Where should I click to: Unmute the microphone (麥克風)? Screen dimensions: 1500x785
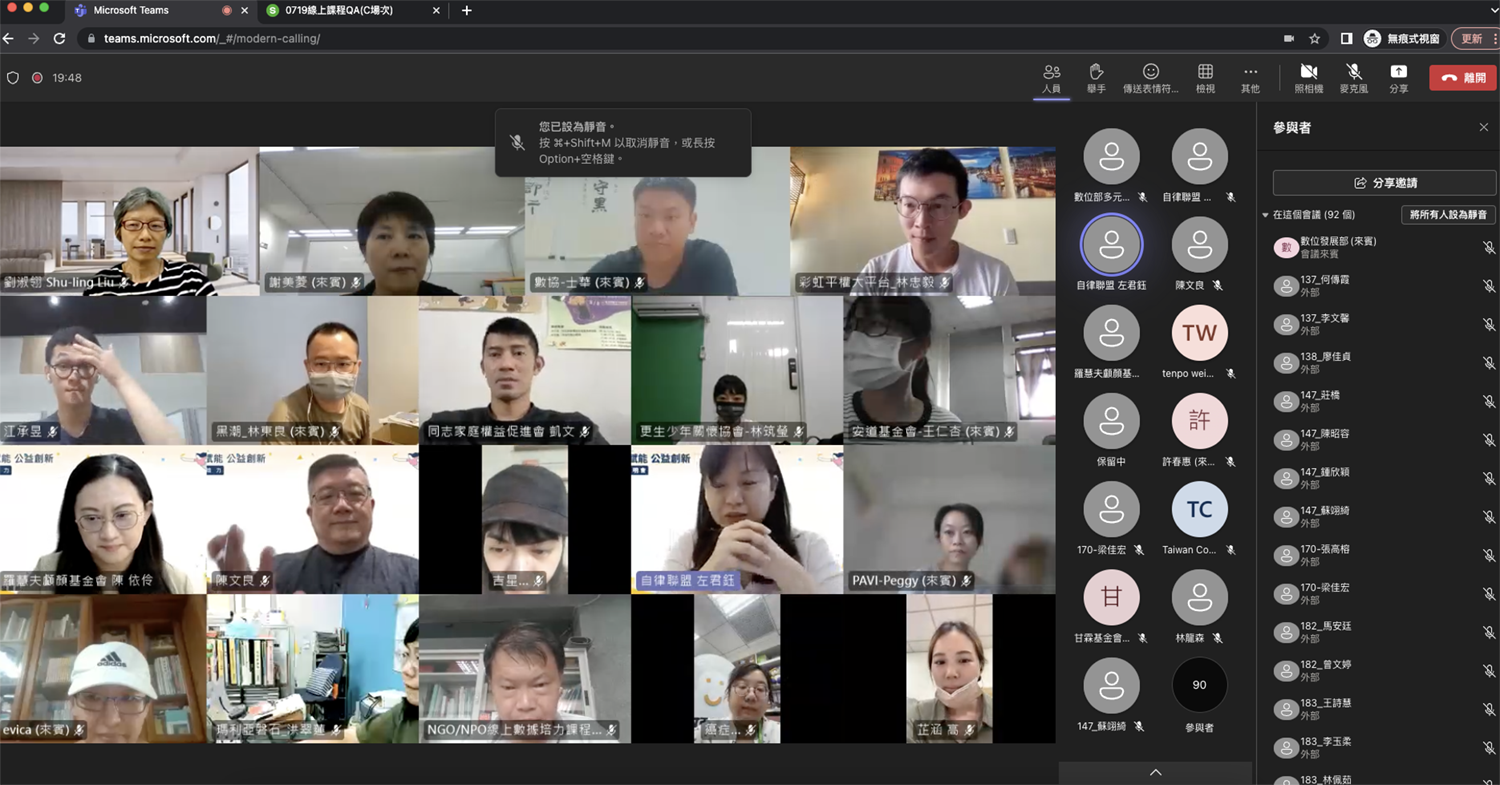click(1353, 73)
